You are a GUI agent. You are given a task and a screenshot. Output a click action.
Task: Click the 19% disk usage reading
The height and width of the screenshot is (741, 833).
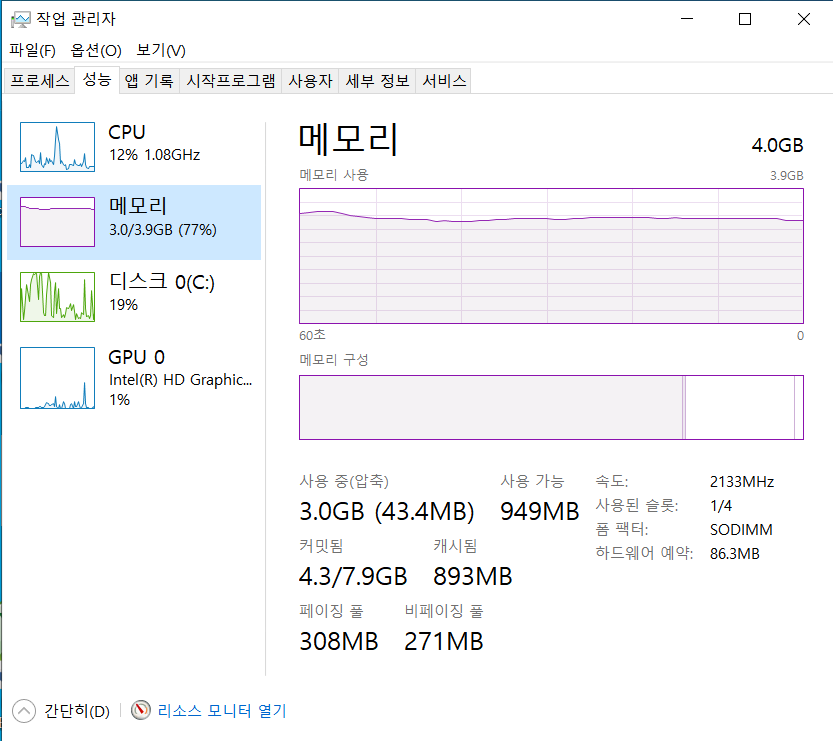click(x=123, y=305)
